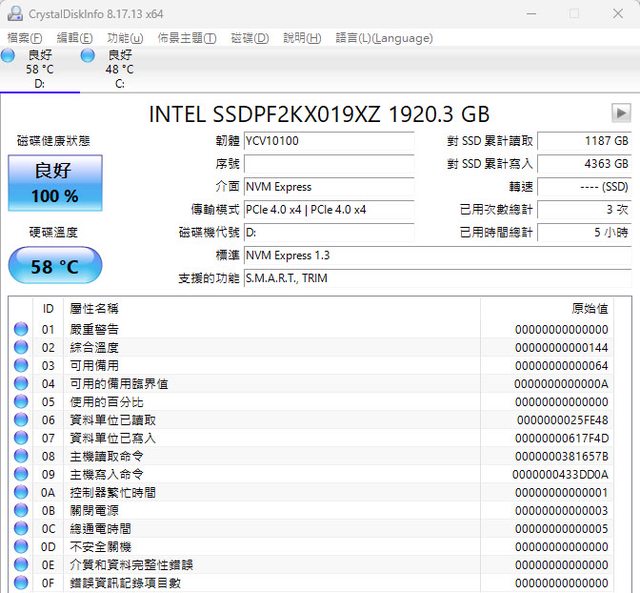Open the 功能(u) menu
The width and height of the screenshot is (640, 593).
coord(124,38)
